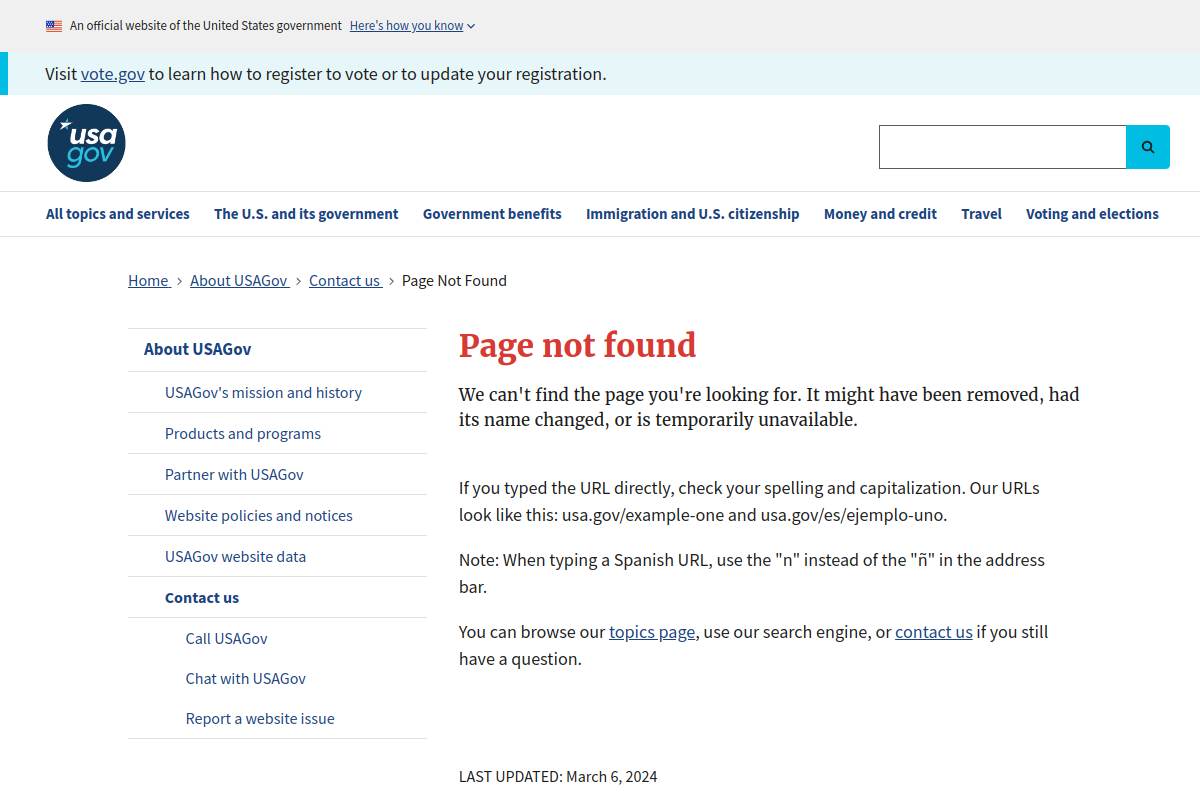The width and height of the screenshot is (1200, 800).
Task: Click Contact us breadcrumb link
Action: pyautogui.click(x=345, y=281)
